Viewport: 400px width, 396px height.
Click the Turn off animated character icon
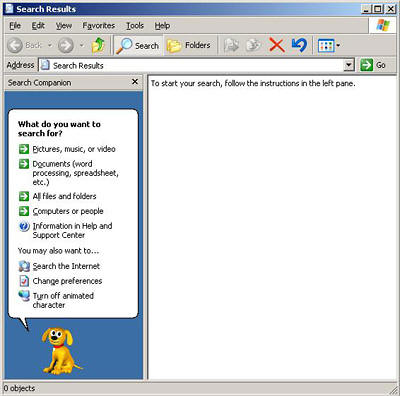(24, 296)
